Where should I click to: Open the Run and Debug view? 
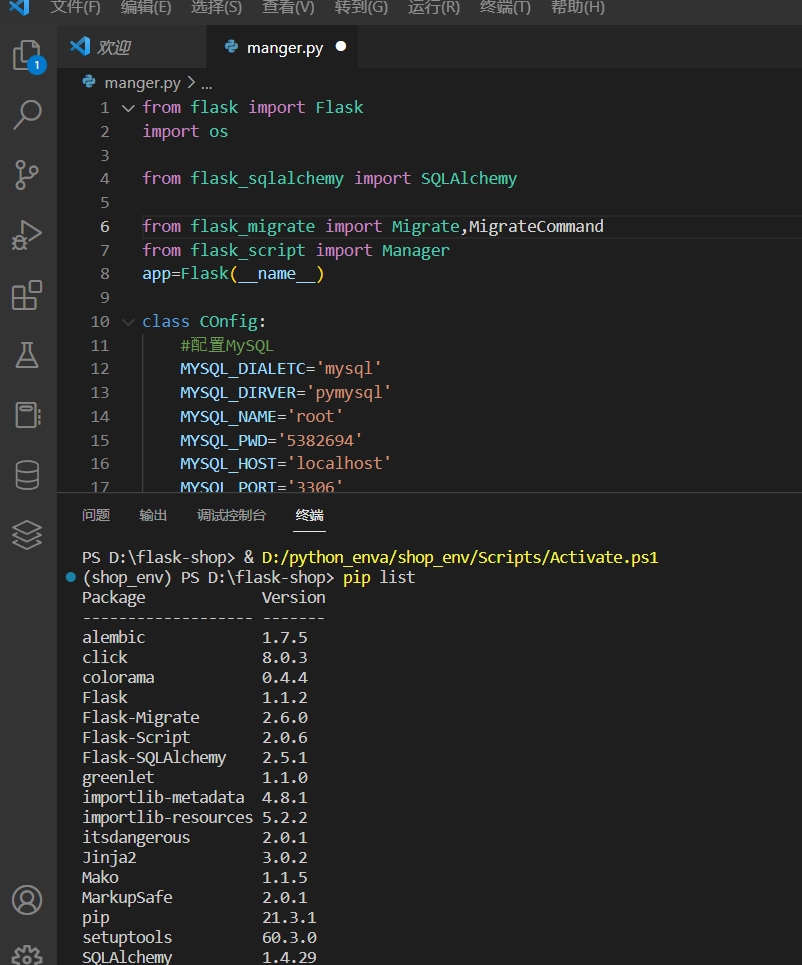click(x=26, y=234)
